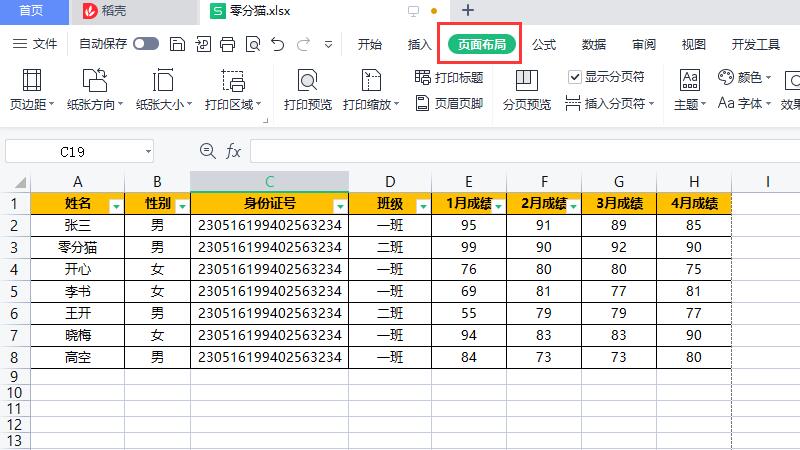Click the fx insert function icon
800x450 pixels.
(233, 151)
